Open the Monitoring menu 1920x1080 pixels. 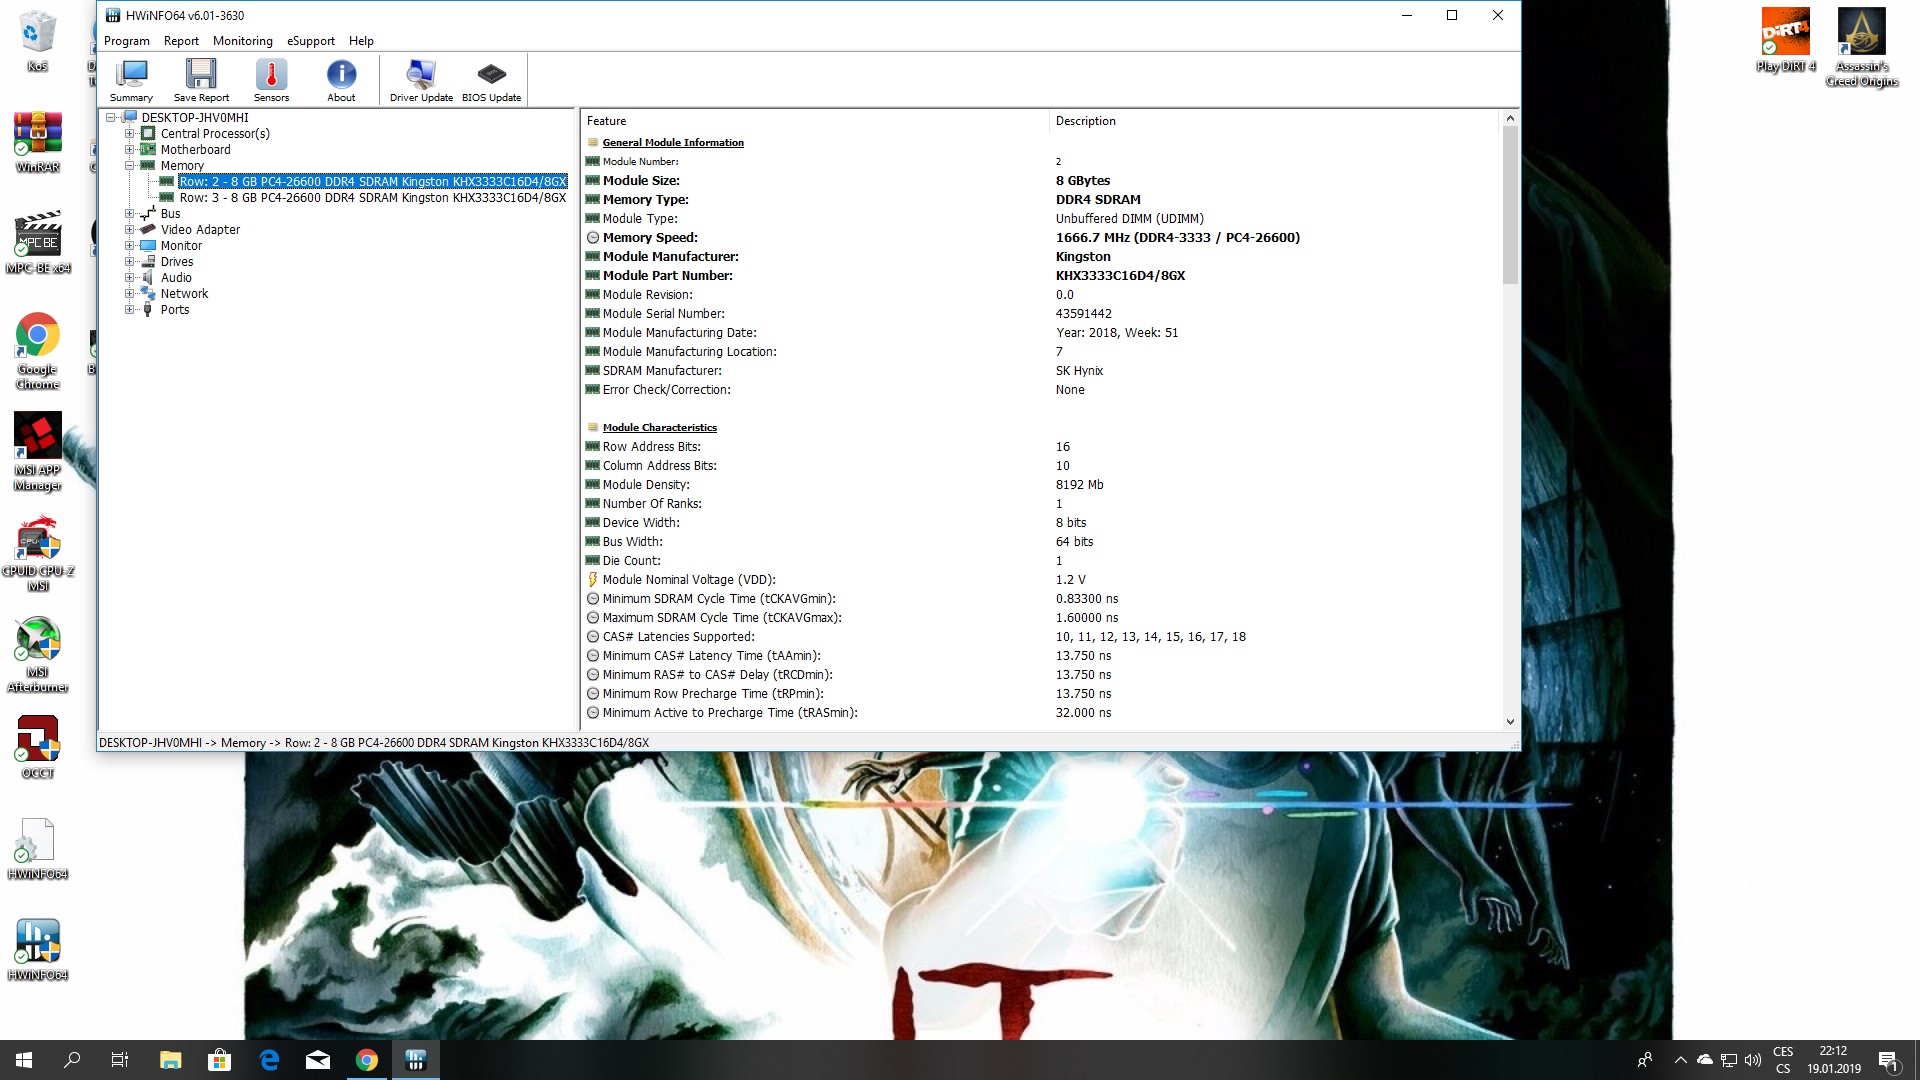pyautogui.click(x=242, y=41)
